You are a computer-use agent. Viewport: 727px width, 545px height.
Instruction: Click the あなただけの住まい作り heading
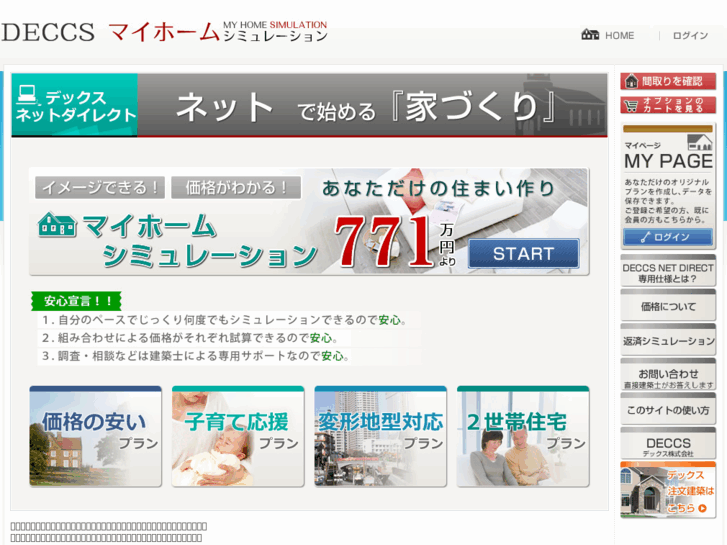438,189
